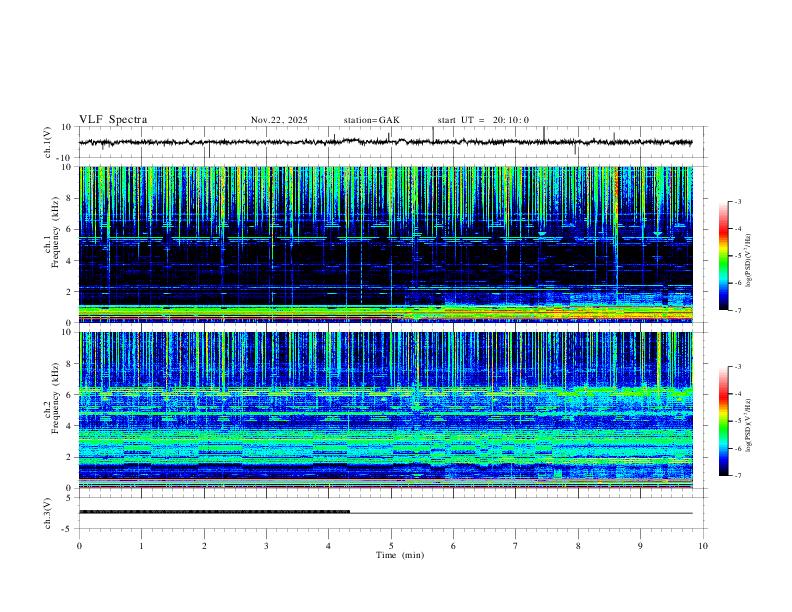The image size is (792, 612).
Task: Click the "-5" tick on ch.3(V) axis
Action: click(x=68, y=529)
